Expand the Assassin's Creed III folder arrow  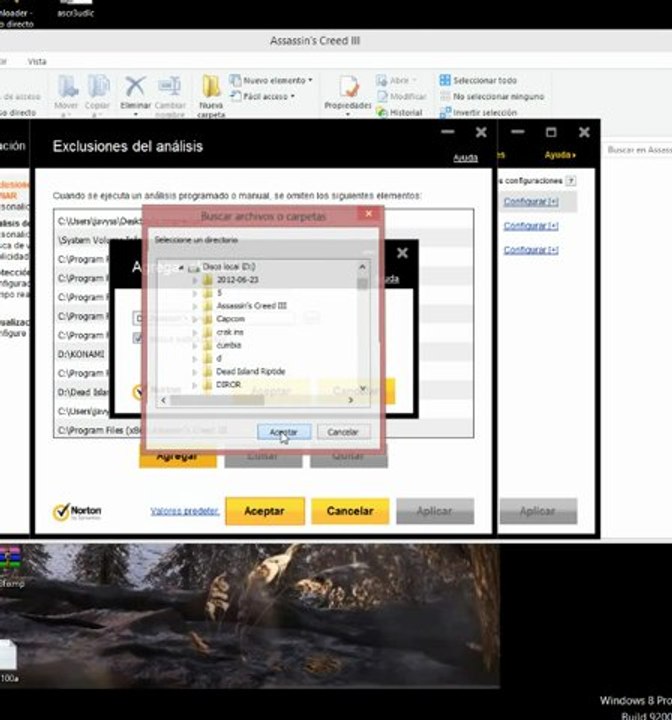click(195, 306)
